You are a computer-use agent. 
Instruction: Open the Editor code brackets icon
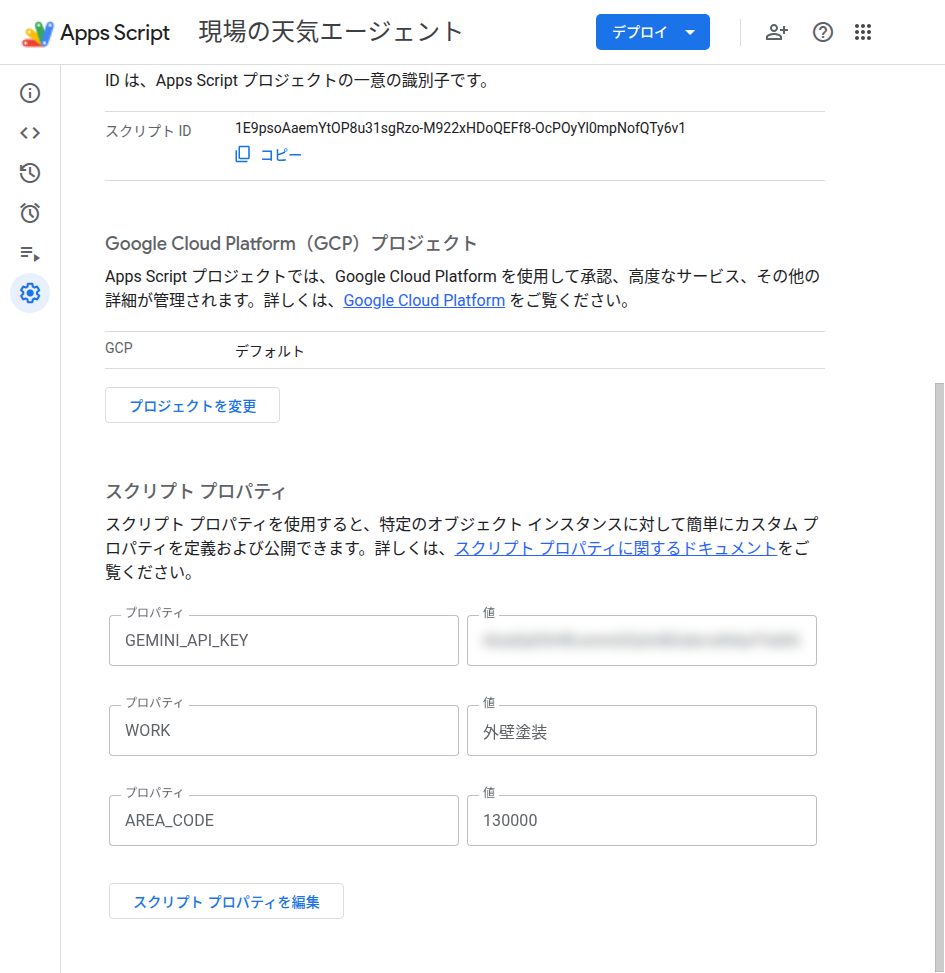click(30, 133)
